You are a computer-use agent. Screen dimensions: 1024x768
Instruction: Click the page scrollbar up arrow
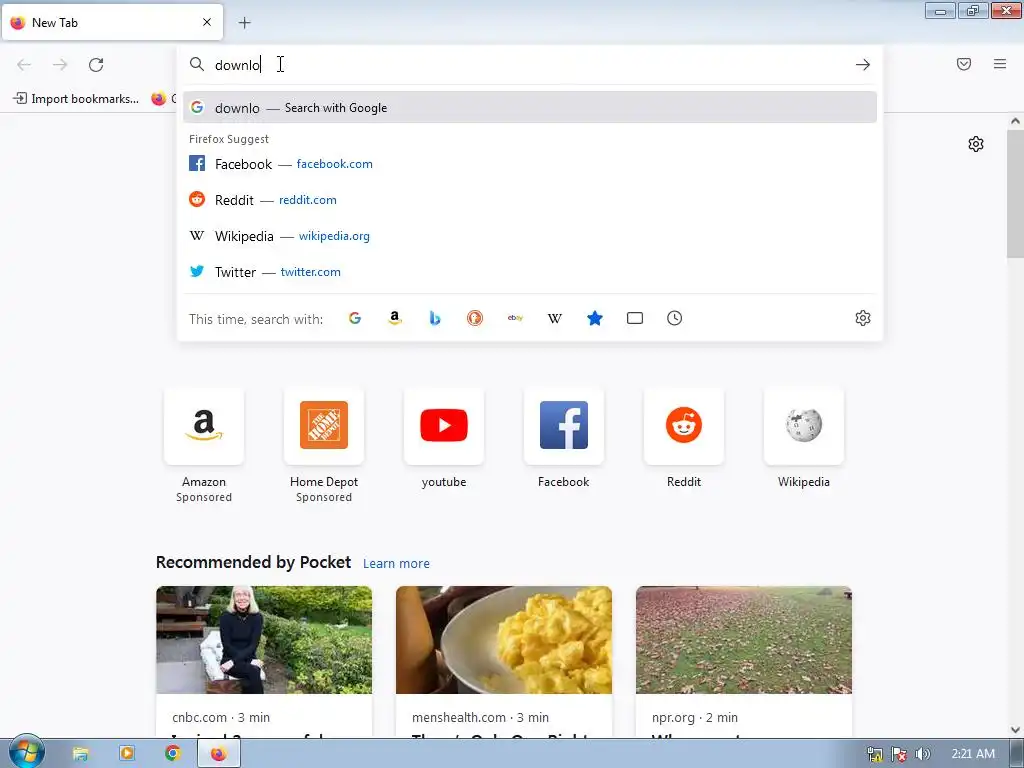pyautogui.click(x=1015, y=121)
